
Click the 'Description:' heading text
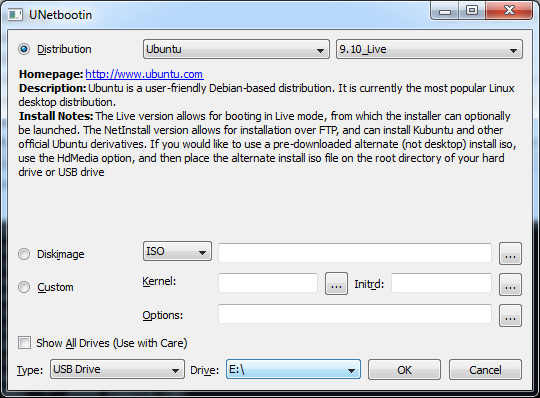(x=52, y=88)
